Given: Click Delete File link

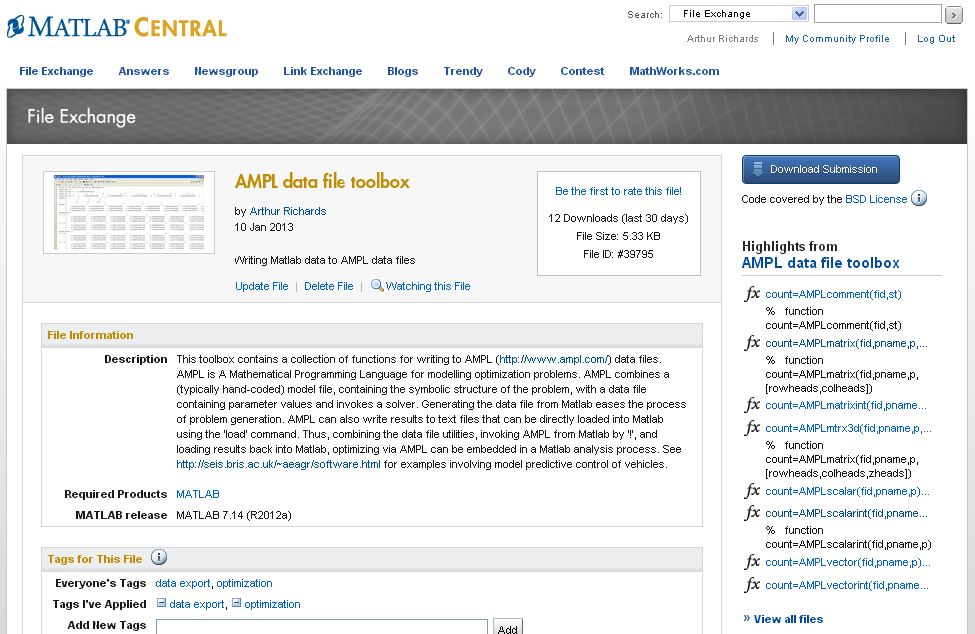Looking at the screenshot, I should pos(328,286).
